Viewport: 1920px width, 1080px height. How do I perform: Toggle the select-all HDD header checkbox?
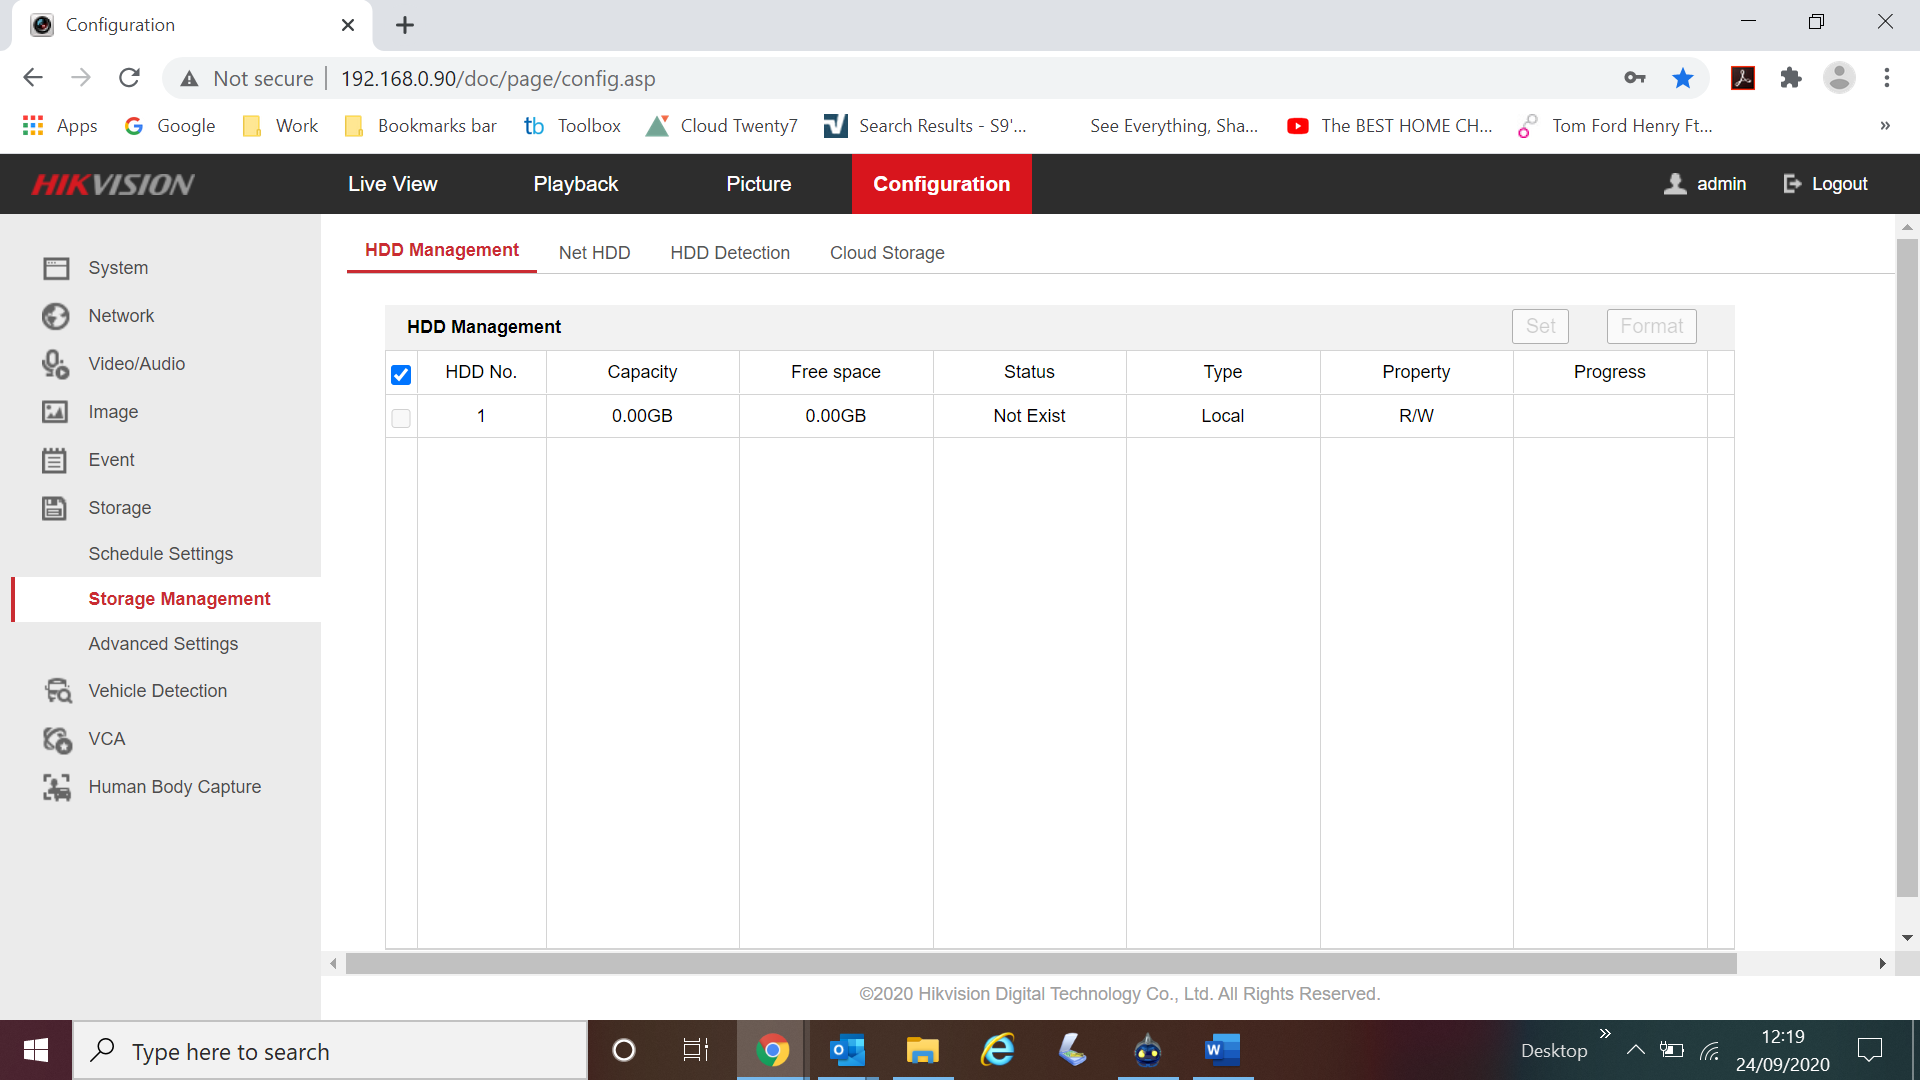[401, 374]
